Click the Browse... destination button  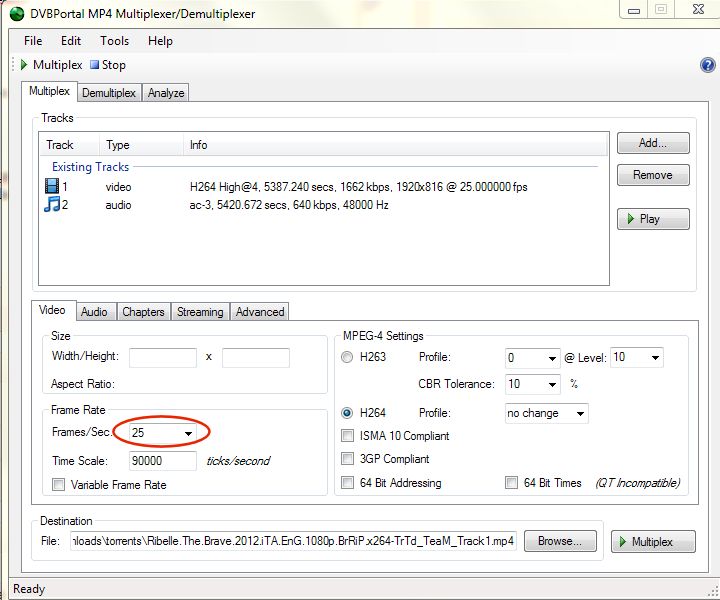click(x=560, y=541)
